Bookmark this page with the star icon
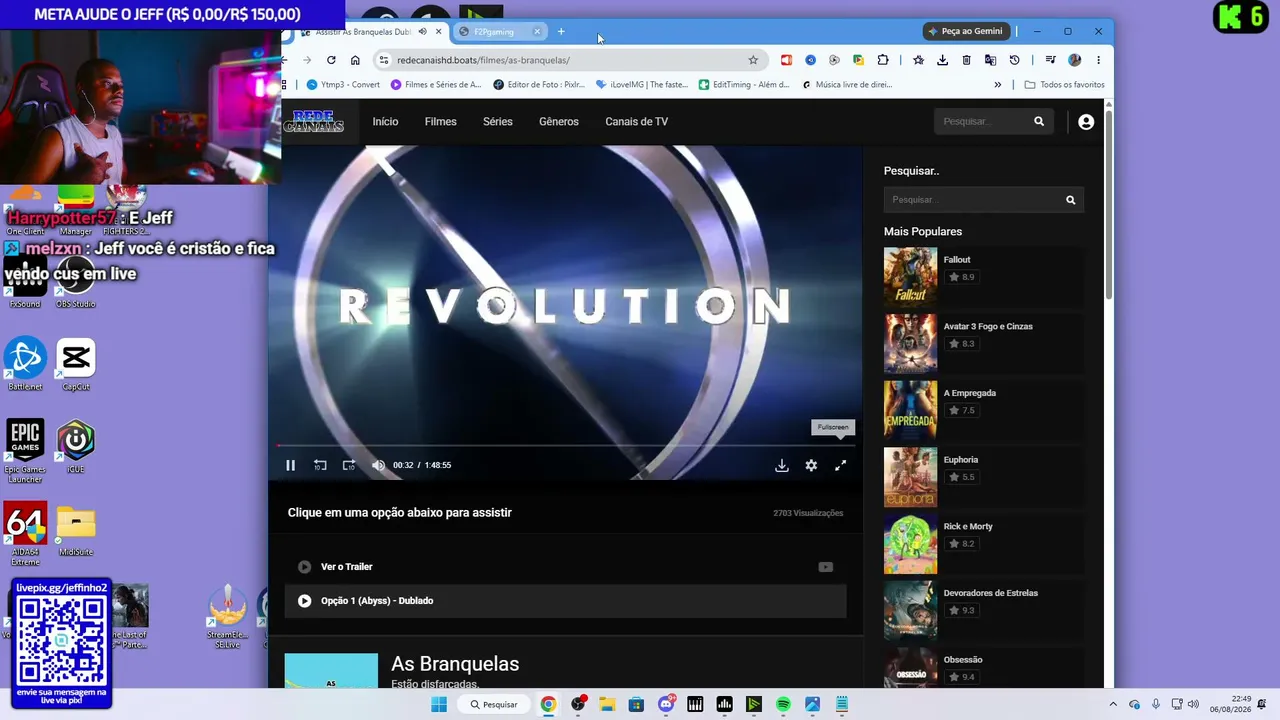The height and width of the screenshot is (720, 1280). tap(753, 60)
